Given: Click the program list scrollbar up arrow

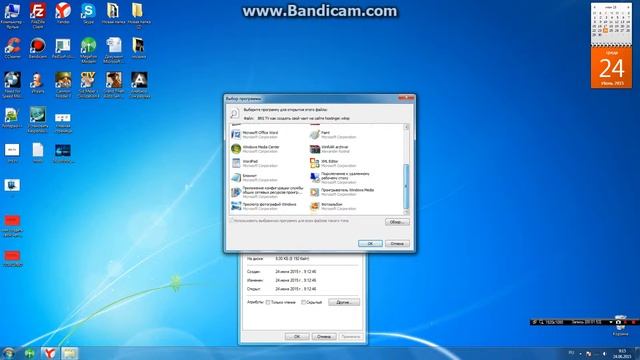Looking at the screenshot, I should click(x=406, y=127).
